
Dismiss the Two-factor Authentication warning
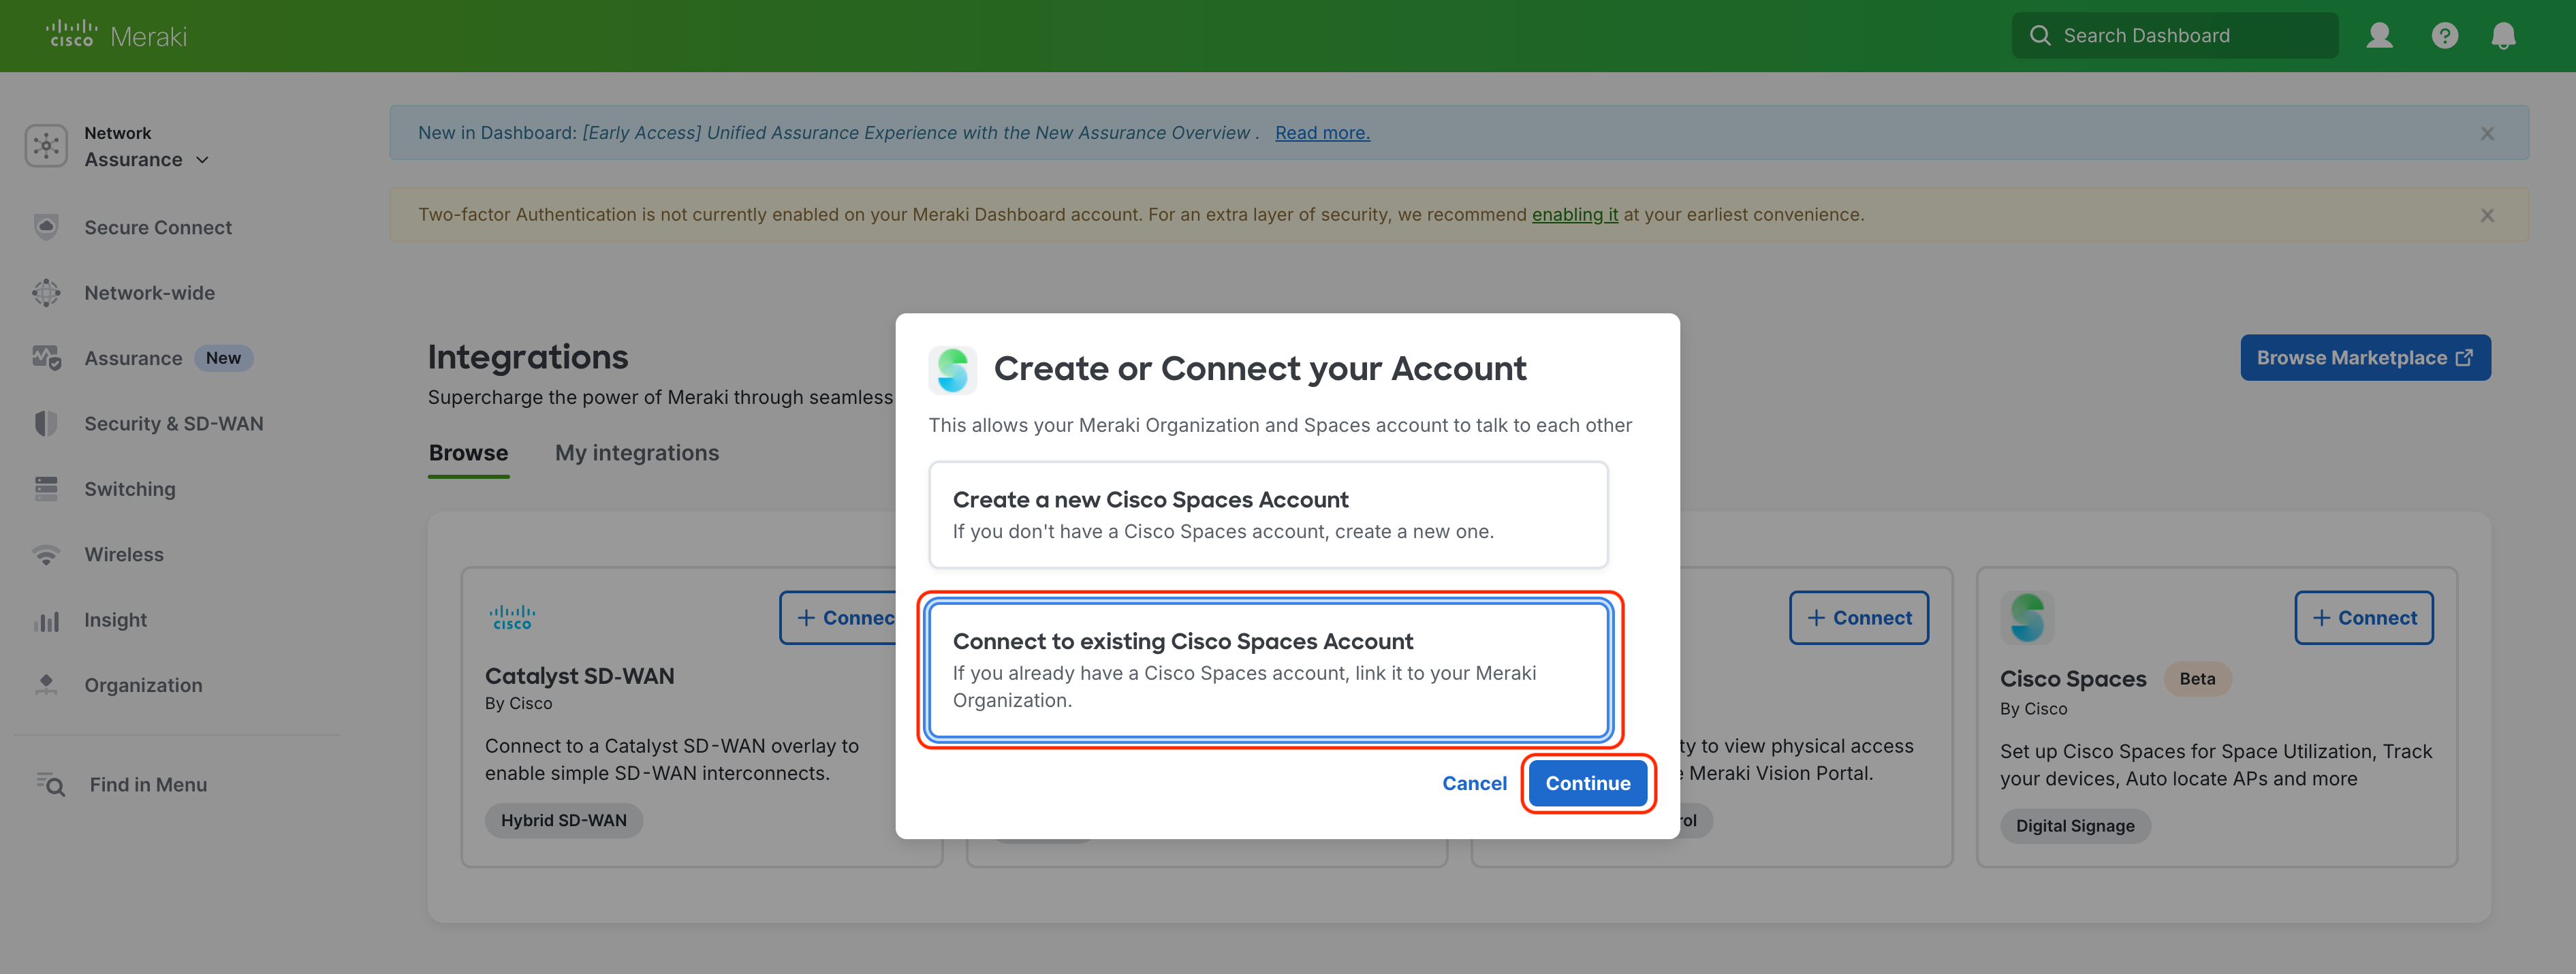point(2486,215)
